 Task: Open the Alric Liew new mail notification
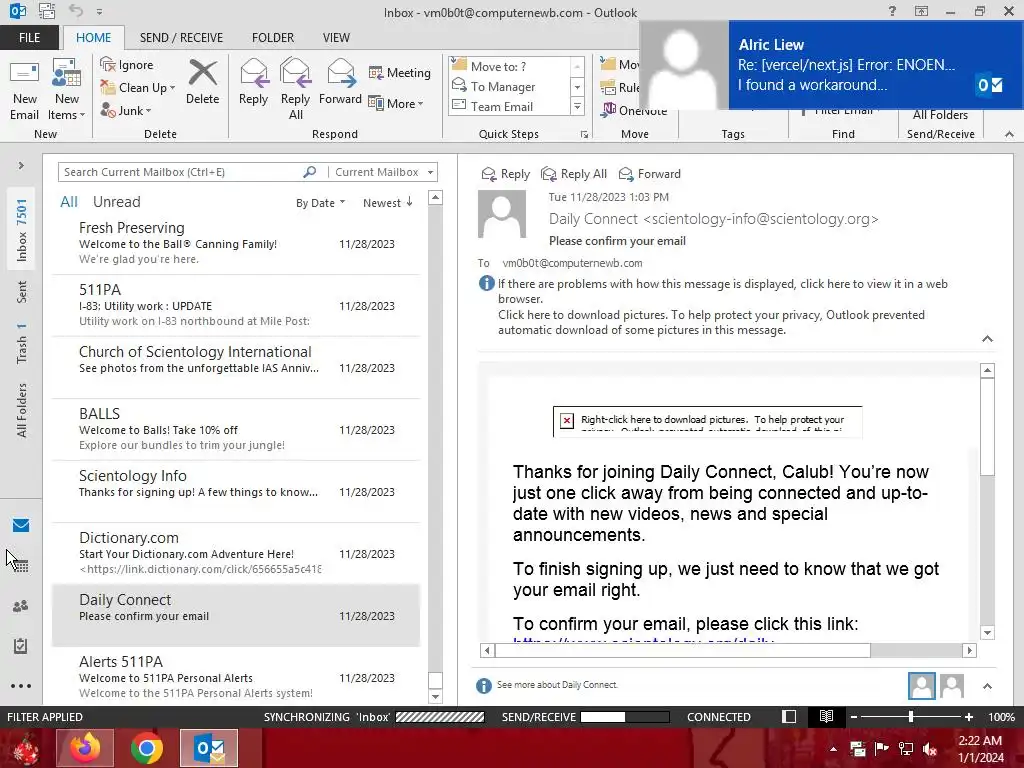[831, 65]
